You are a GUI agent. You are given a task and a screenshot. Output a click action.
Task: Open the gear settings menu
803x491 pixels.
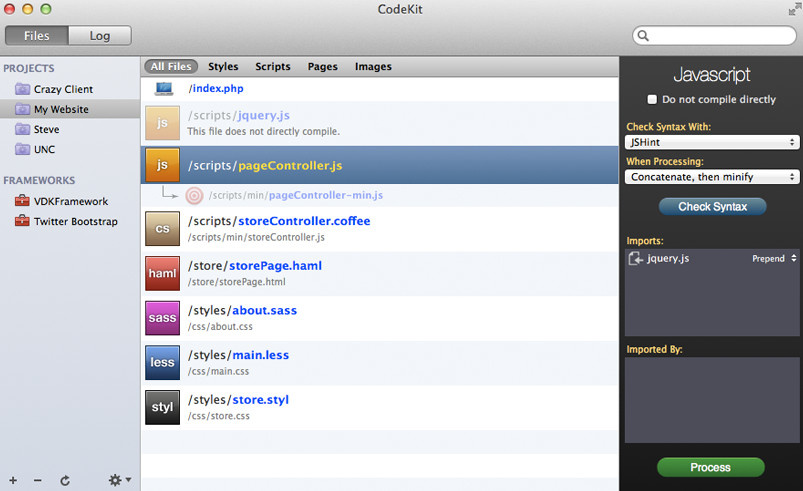click(120, 480)
